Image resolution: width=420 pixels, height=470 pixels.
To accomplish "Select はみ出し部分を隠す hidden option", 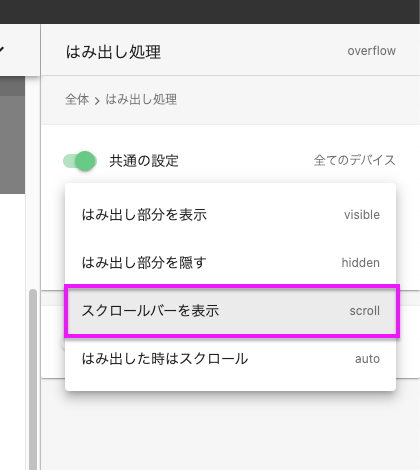I will point(230,263).
